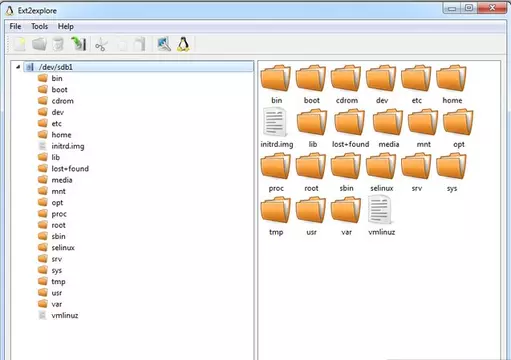Screen dimensions: 511x360
Task: Collapse the /dev/sdb1 tree node
Action: point(18,67)
